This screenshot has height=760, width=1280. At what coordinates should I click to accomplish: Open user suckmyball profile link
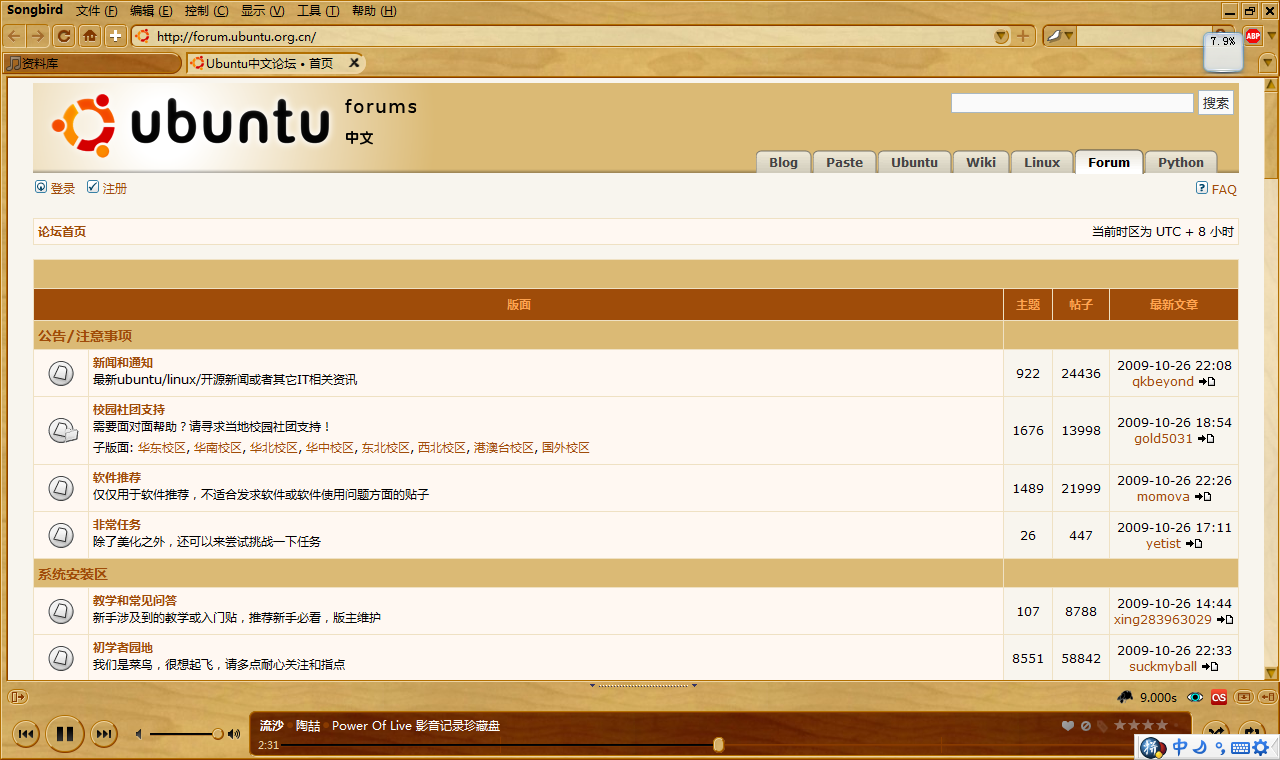click(x=1163, y=666)
